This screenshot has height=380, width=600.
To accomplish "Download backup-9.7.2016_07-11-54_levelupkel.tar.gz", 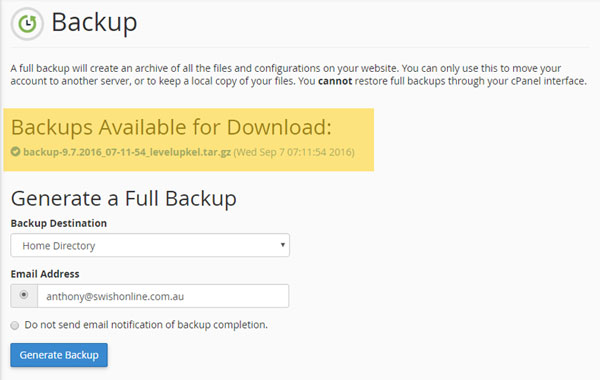I will click(x=127, y=152).
